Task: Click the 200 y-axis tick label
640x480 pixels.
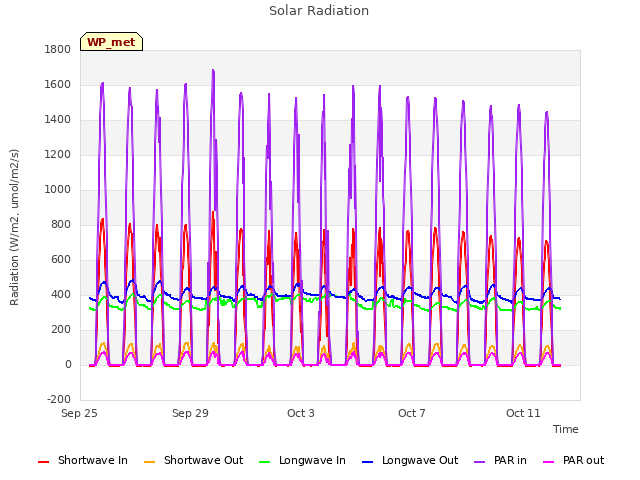Action: click(x=61, y=330)
